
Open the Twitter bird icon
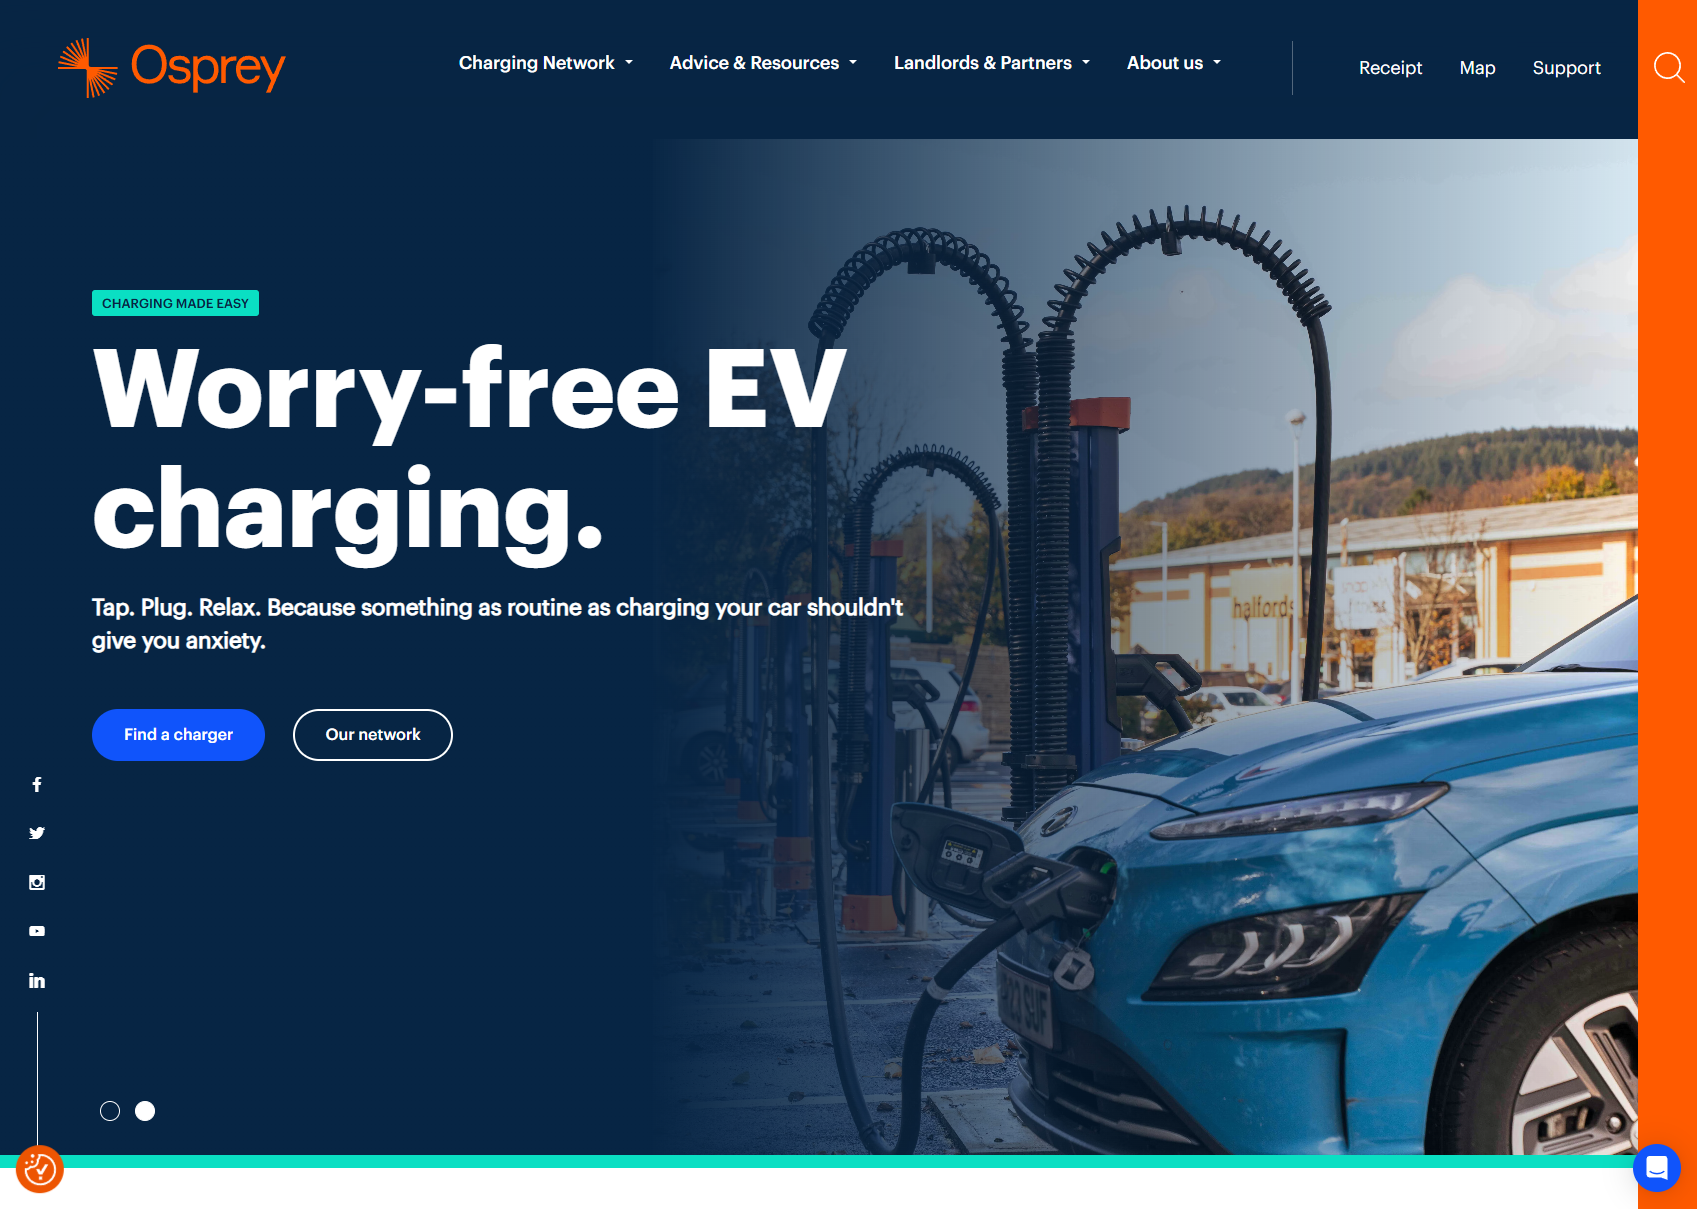click(37, 833)
